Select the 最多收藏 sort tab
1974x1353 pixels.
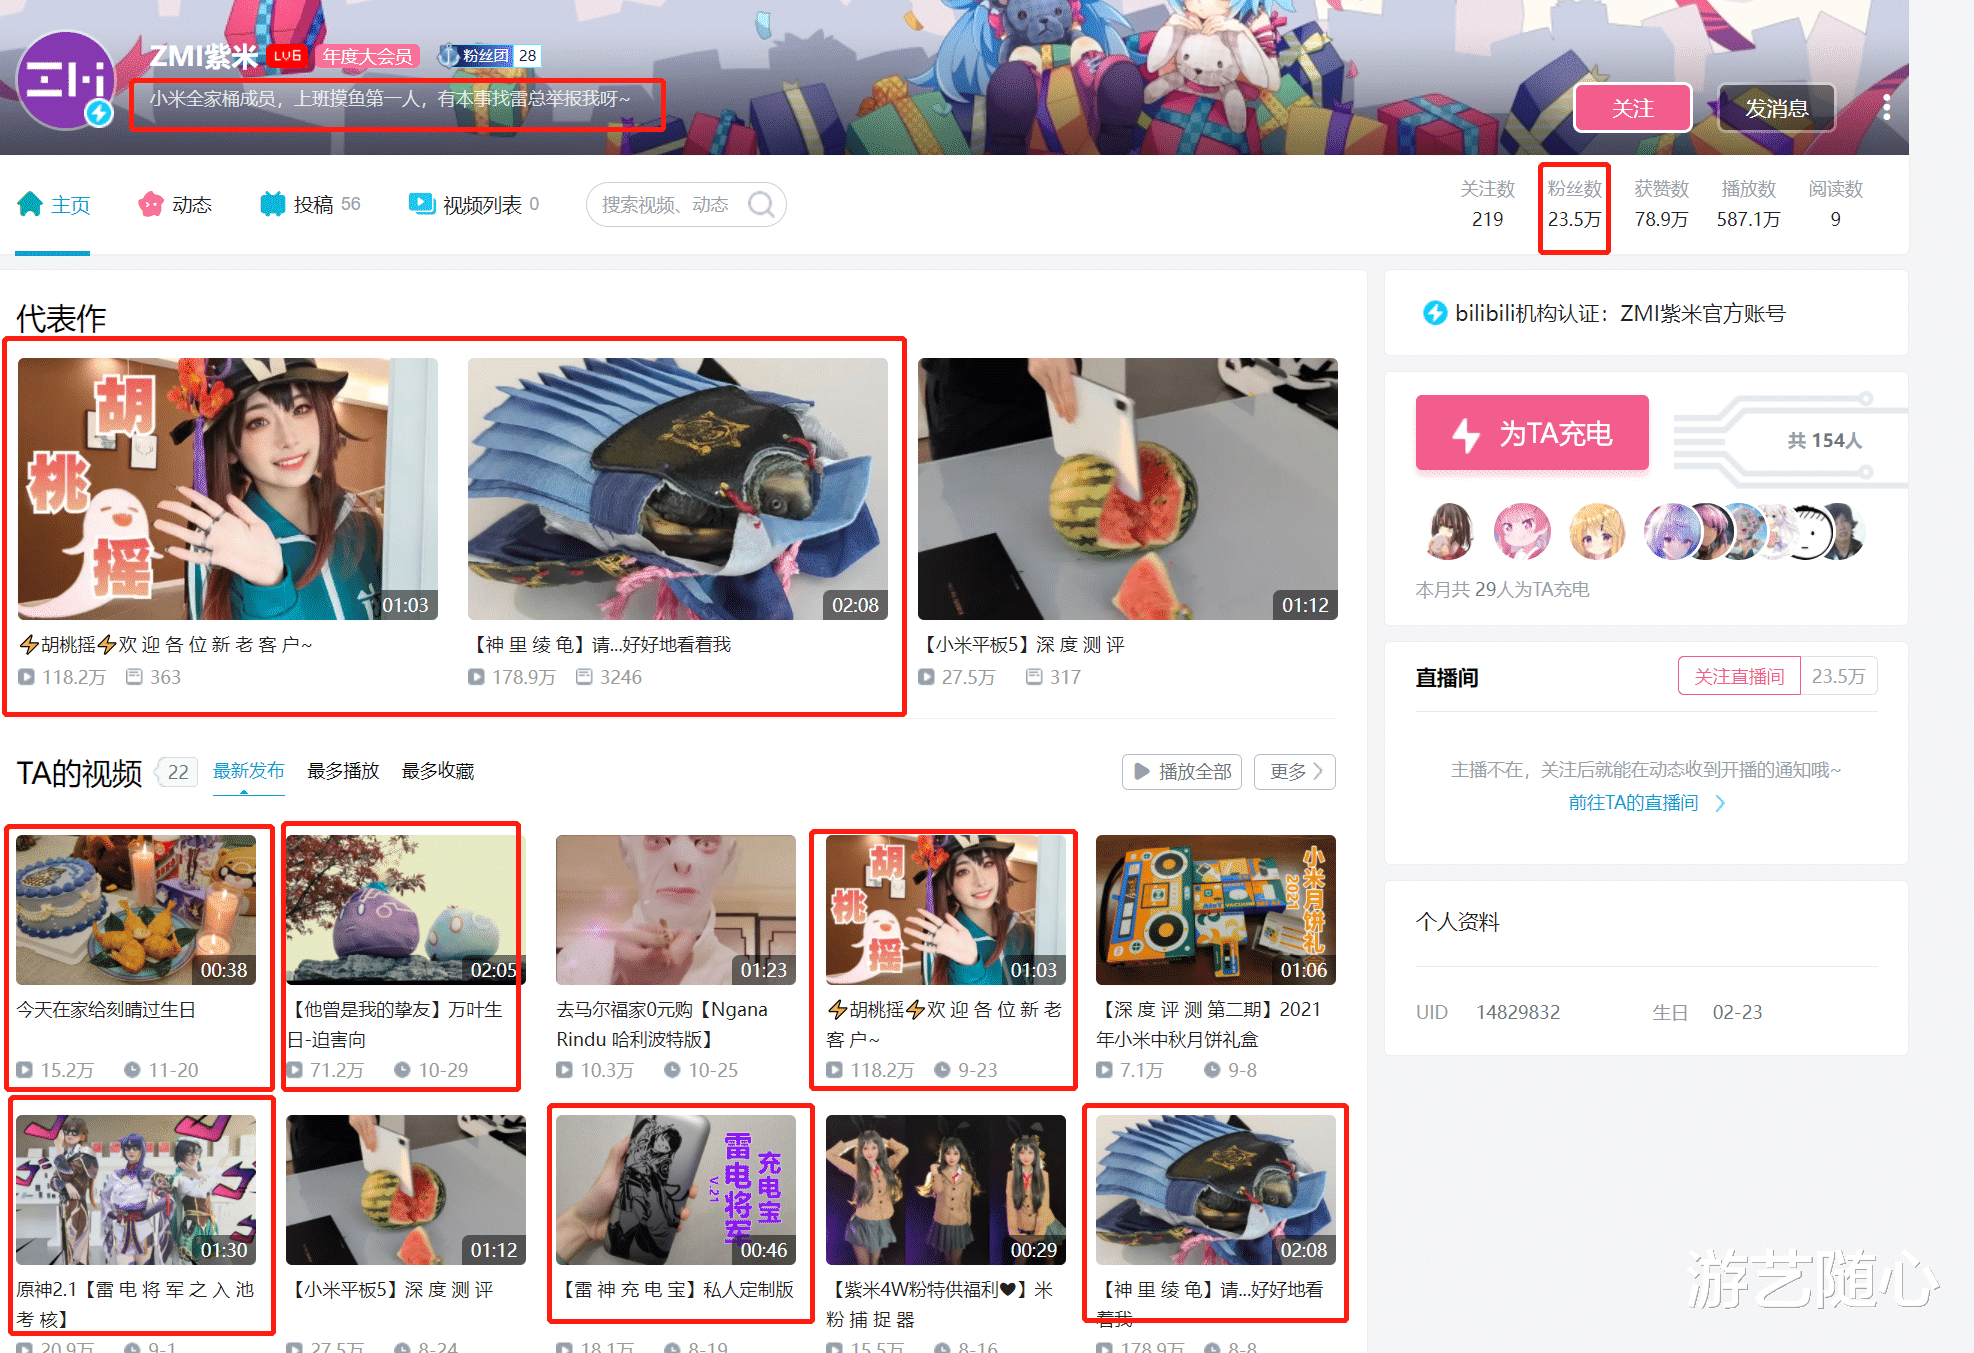click(x=438, y=771)
